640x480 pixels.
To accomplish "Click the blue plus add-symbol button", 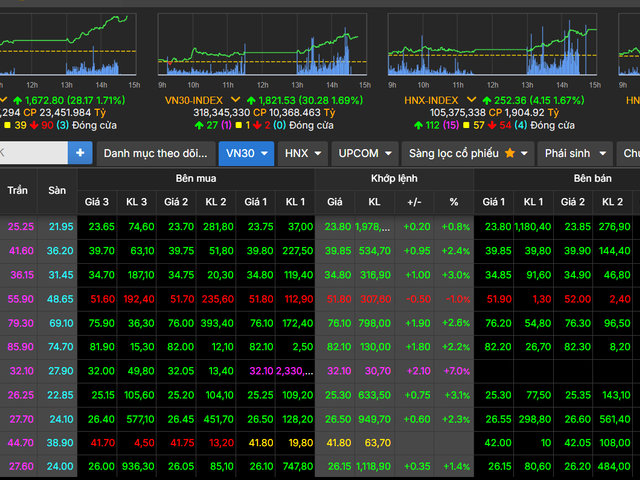I will pyautogui.click(x=80, y=153).
